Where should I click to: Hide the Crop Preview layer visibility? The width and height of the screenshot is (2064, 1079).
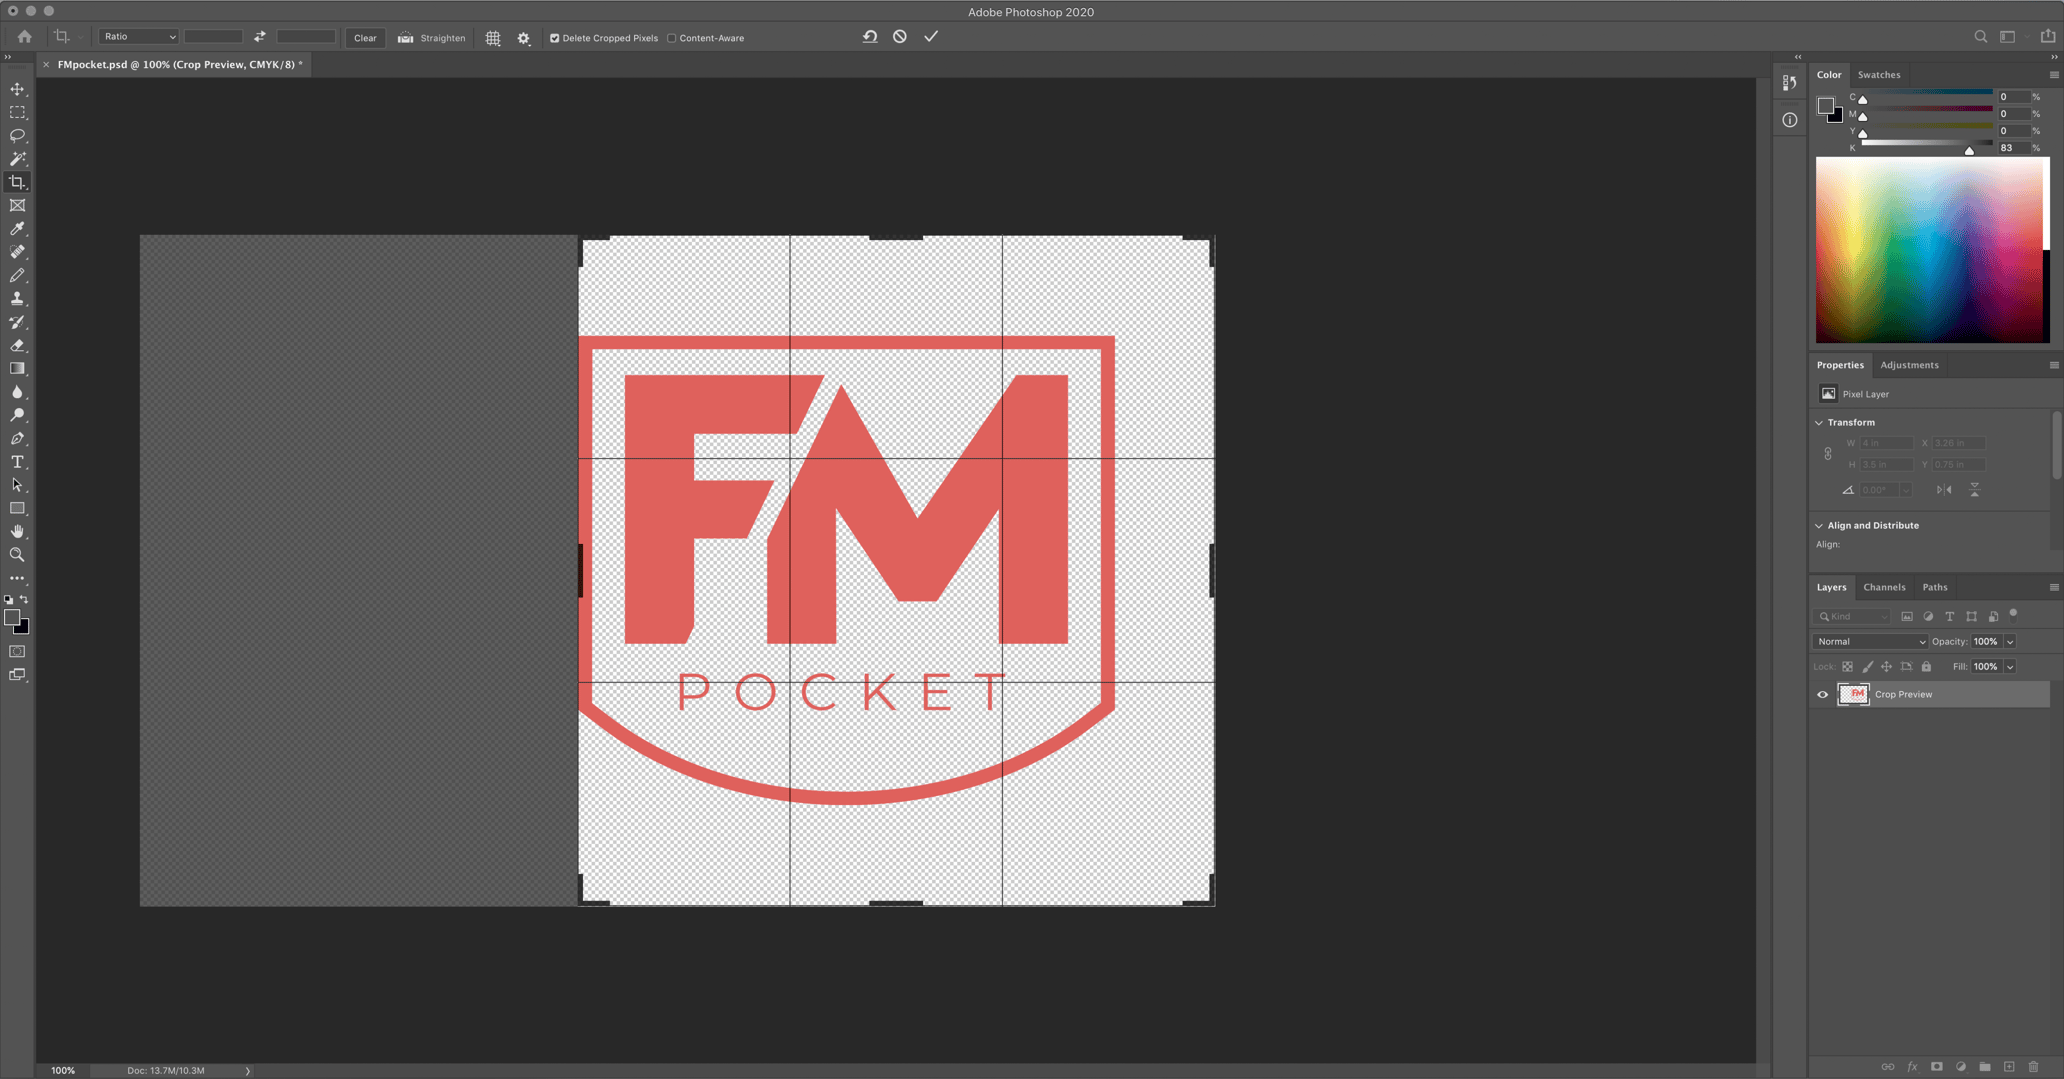[1823, 694]
